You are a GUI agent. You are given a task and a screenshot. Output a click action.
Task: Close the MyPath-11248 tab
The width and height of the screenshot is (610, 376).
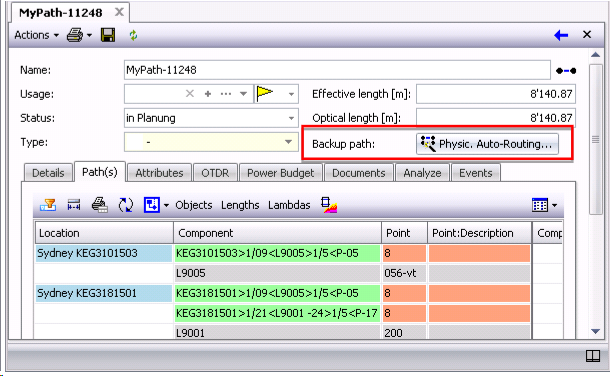pos(119,12)
